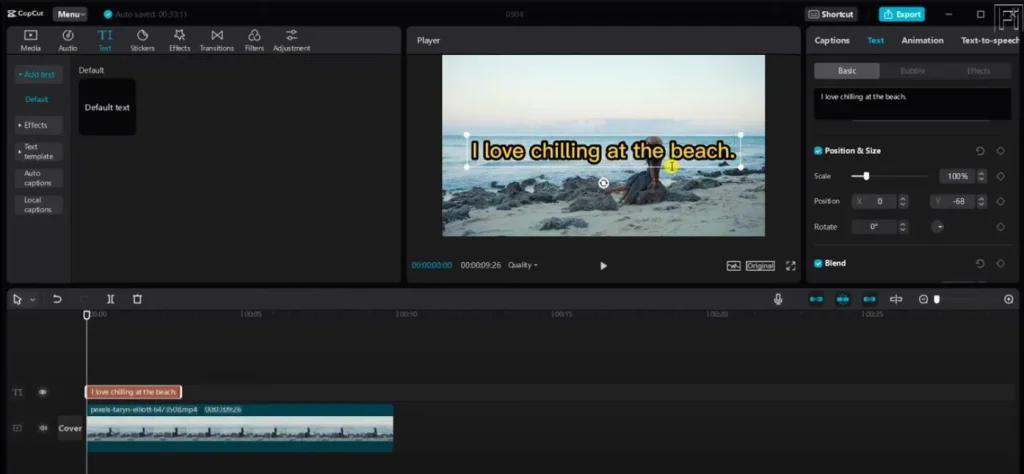
Task: Select the Bubble sub-tab
Action: [911, 71]
